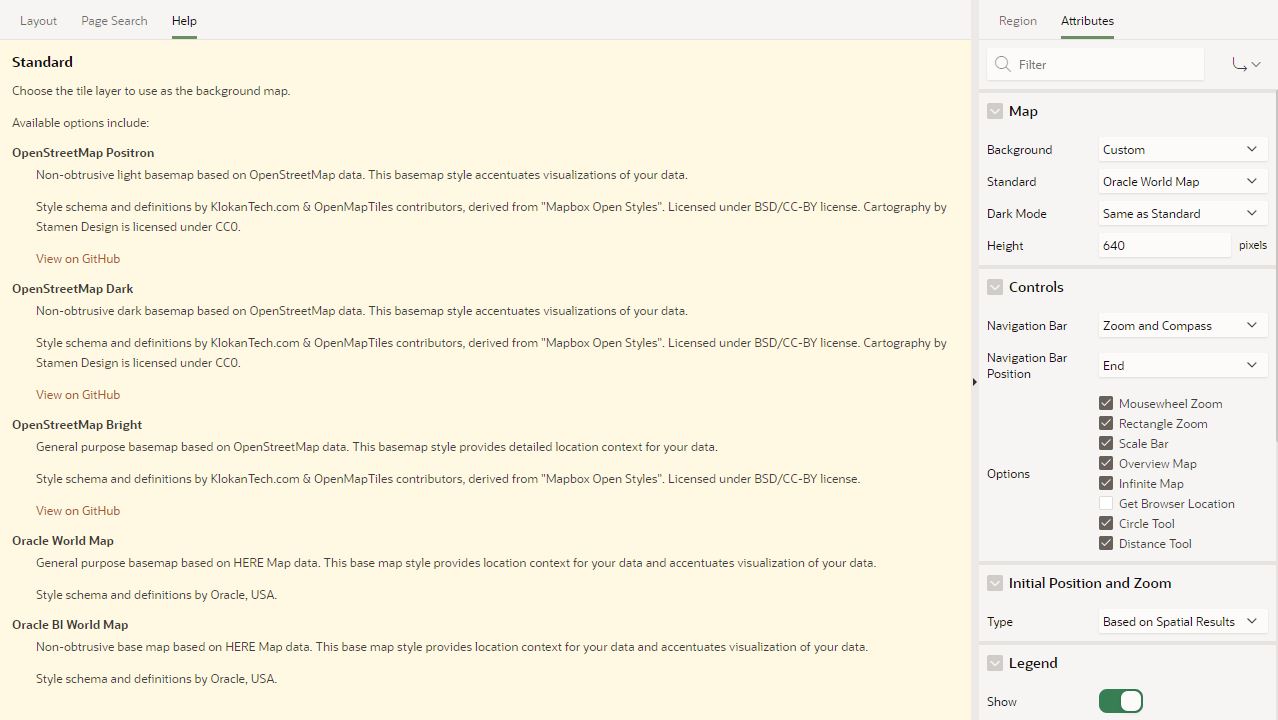Open the Dark Mode dropdown
Screen dimensions: 1278x720
(1182, 213)
